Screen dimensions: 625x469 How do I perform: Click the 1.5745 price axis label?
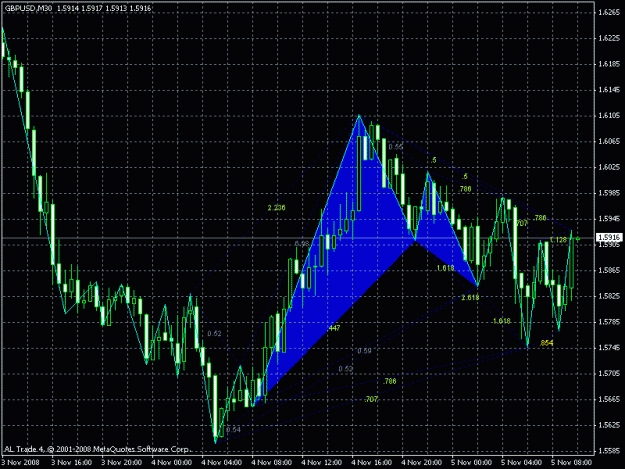pos(609,348)
